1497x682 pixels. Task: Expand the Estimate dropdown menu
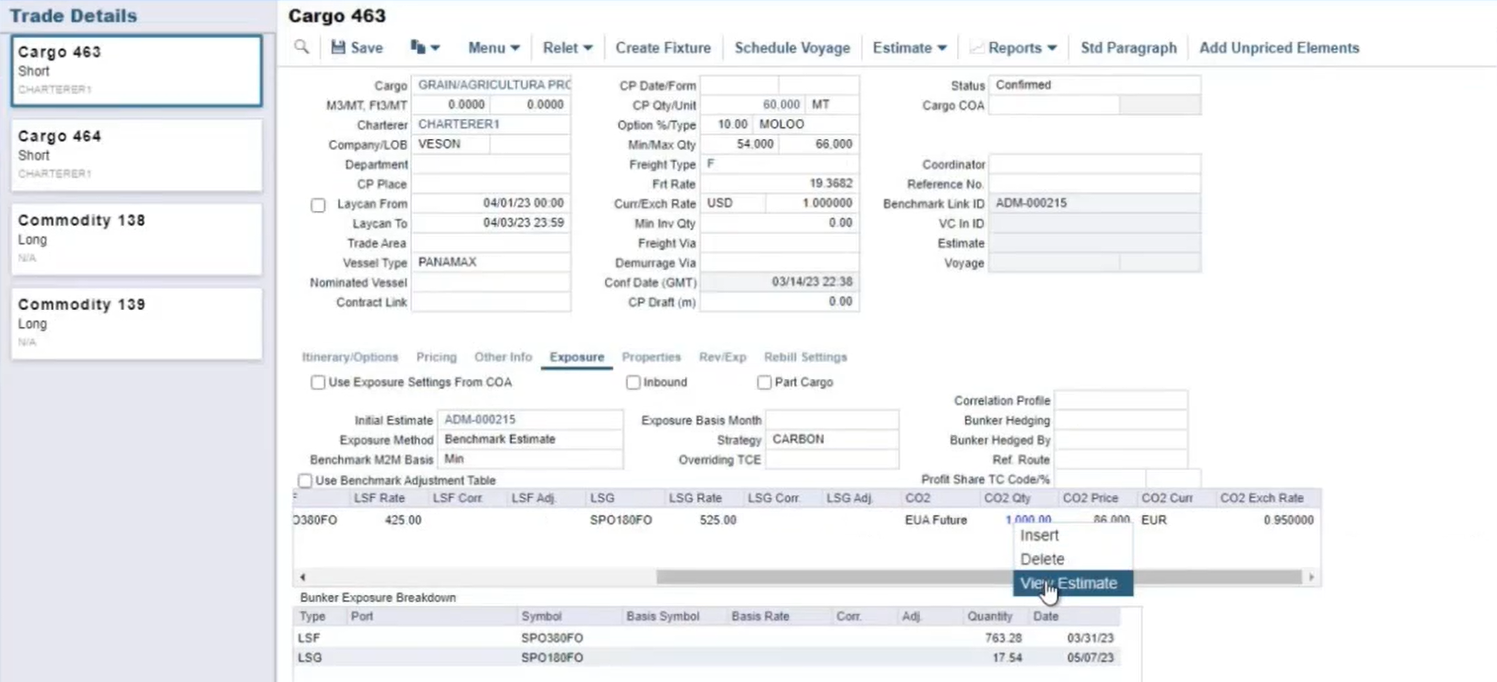(x=909, y=48)
